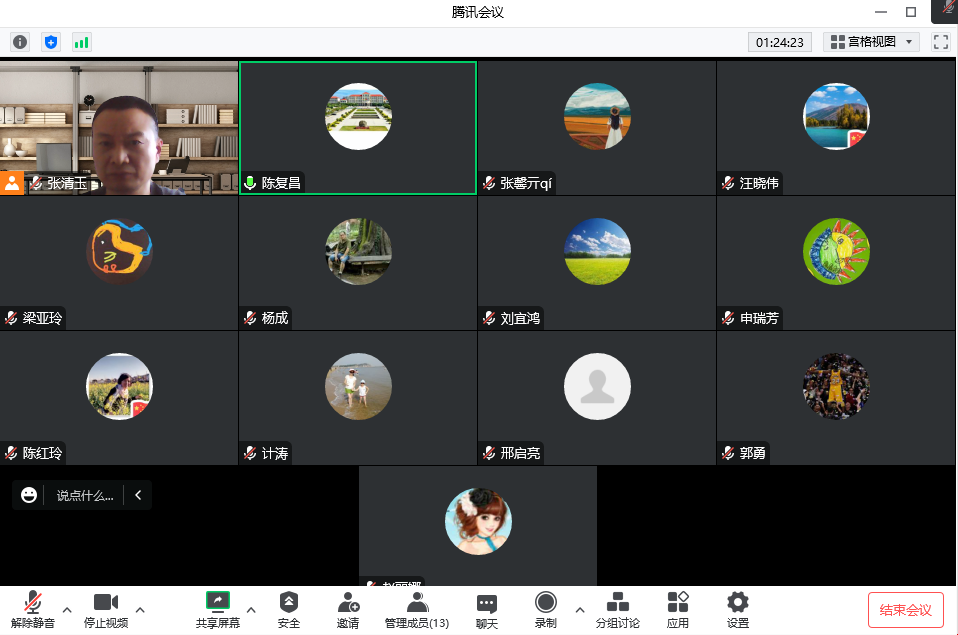Image resolution: width=958 pixels, height=635 pixels.
Task: Collapse the 说点什么 chat bar arrow
Action: 138,495
